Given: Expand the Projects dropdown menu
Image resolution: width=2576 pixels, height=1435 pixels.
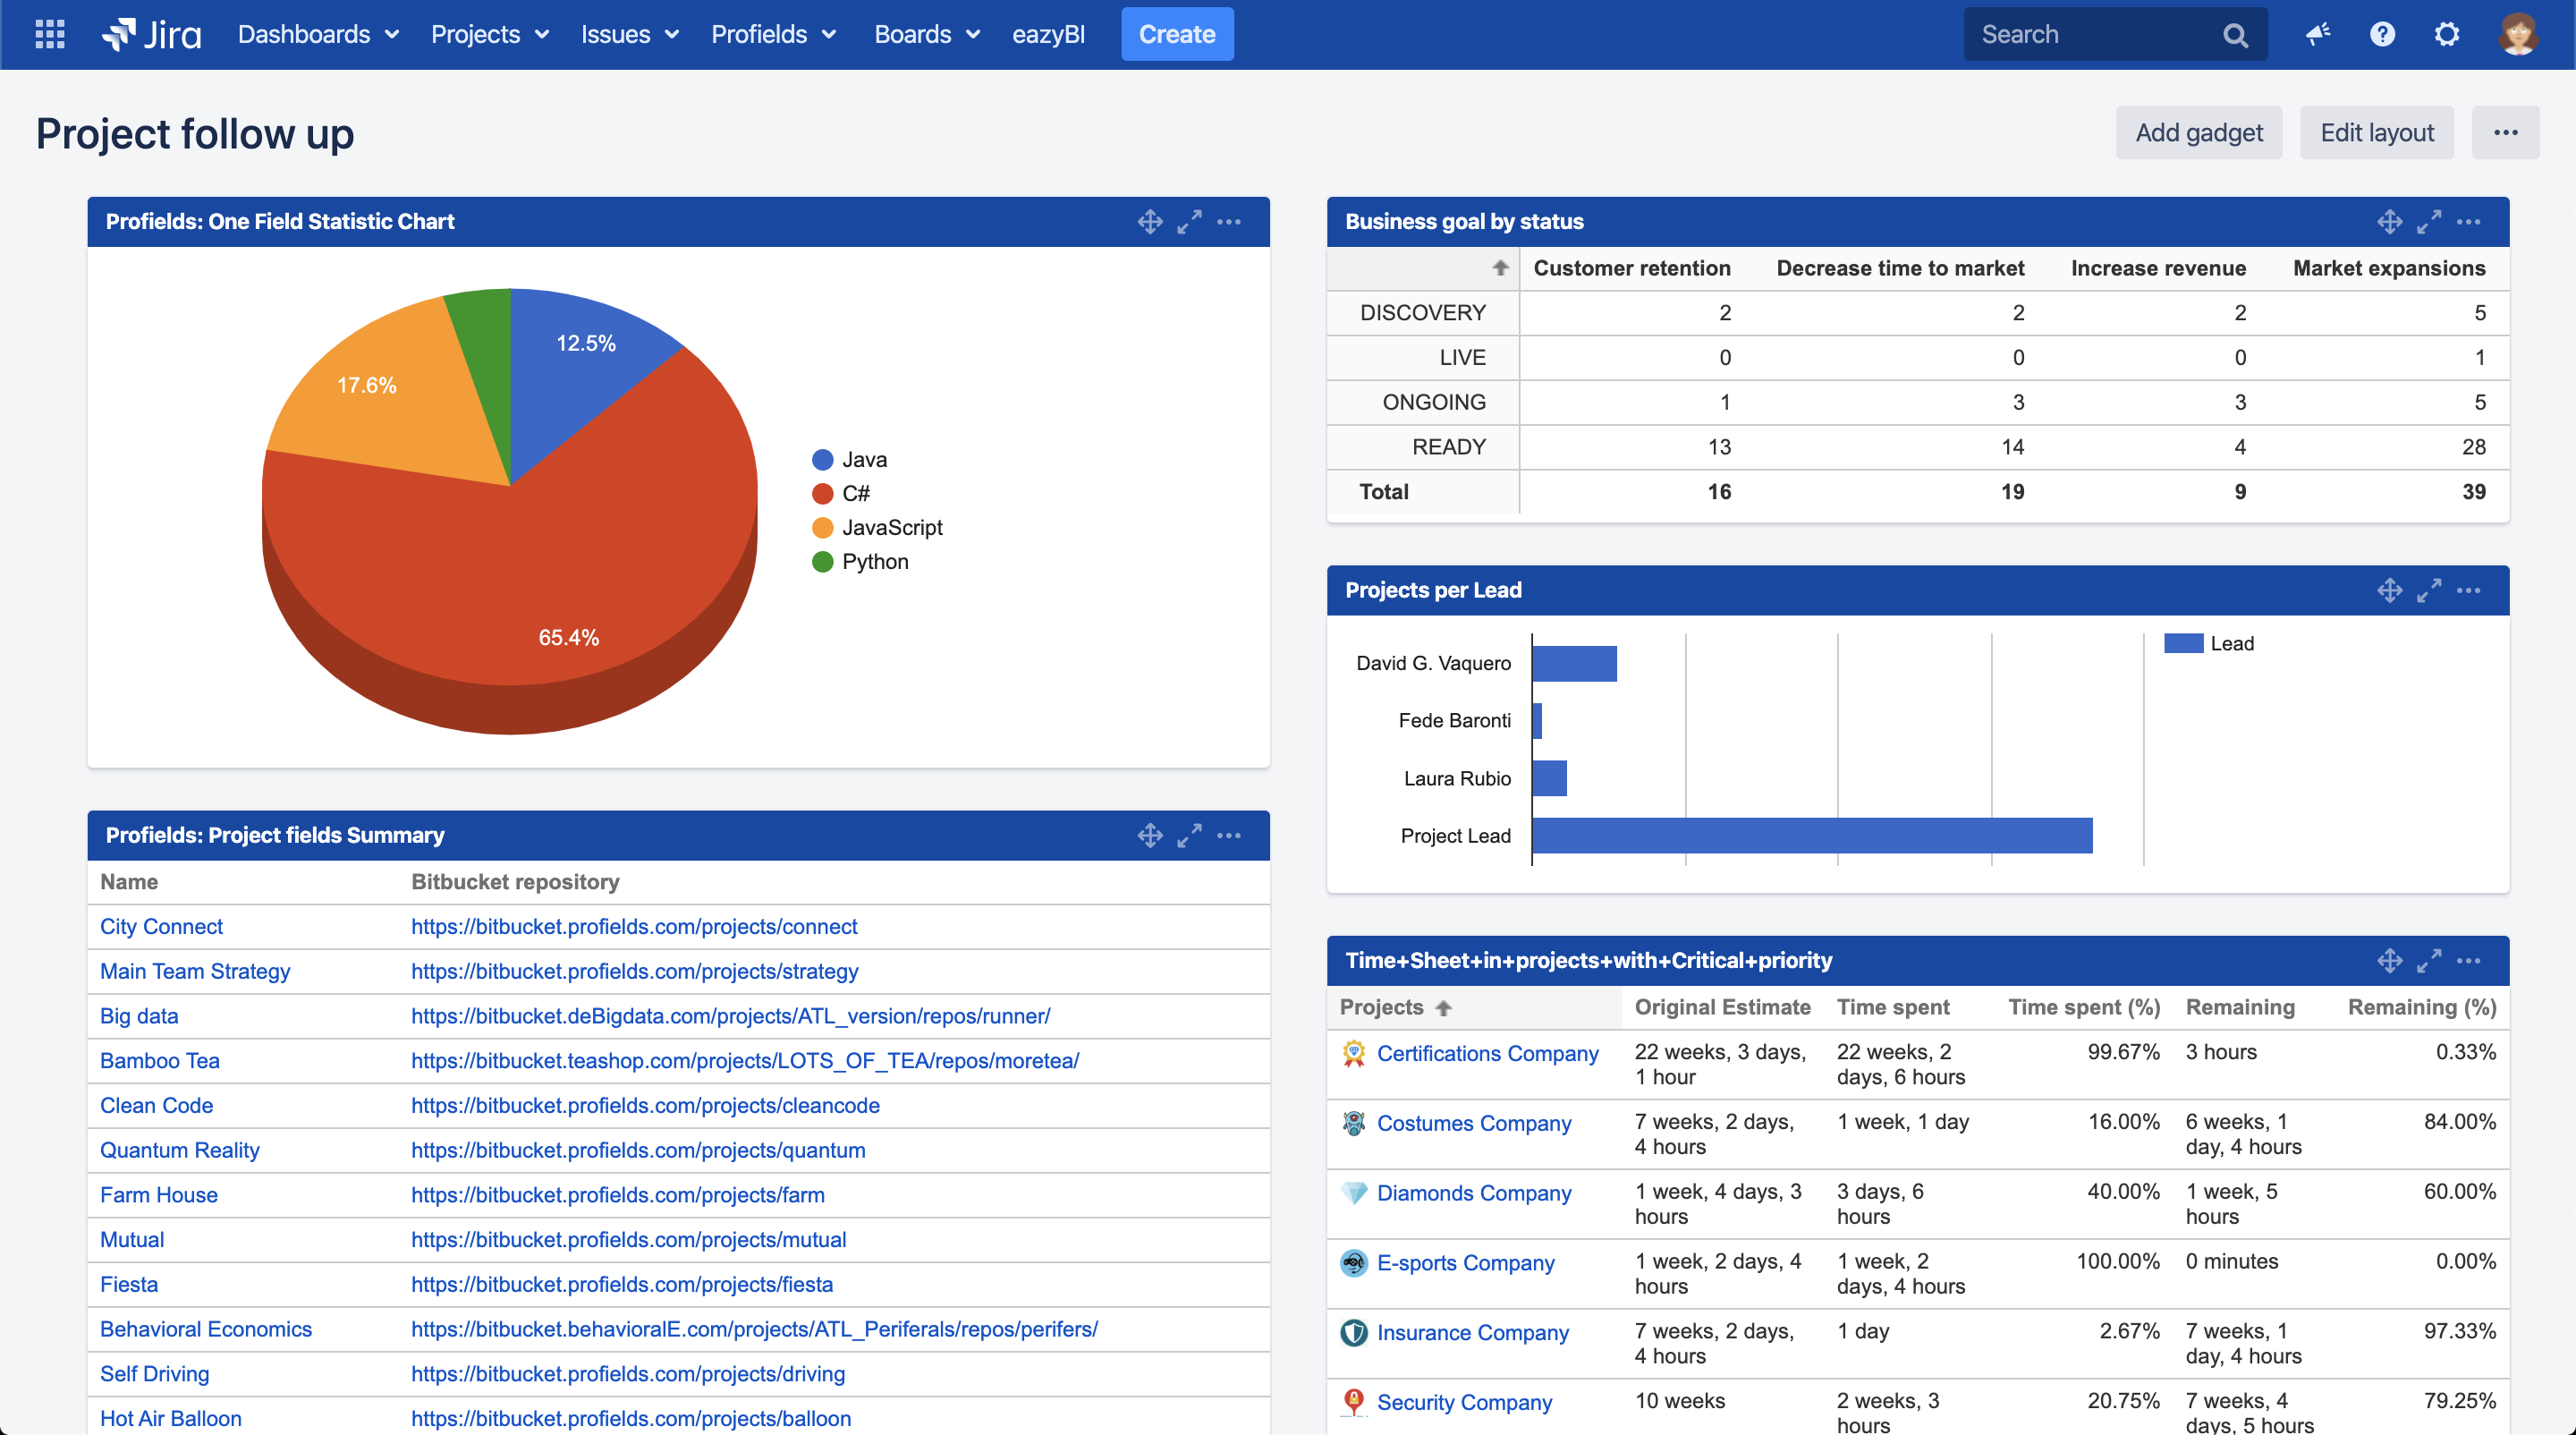Looking at the screenshot, I should 490,34.
